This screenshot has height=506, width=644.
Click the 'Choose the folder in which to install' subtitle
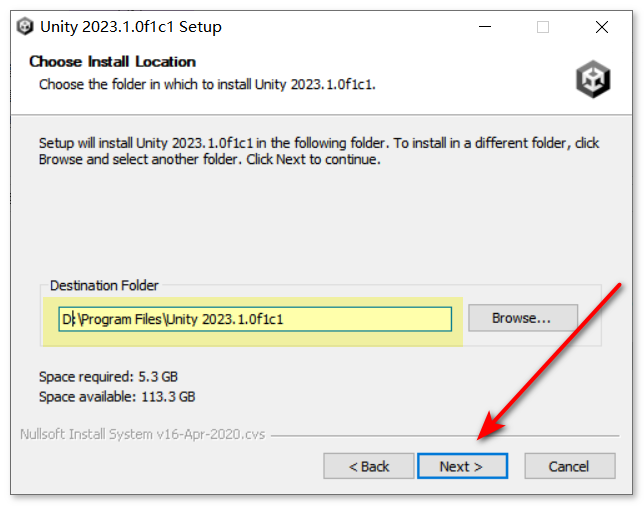coord(207,85)
